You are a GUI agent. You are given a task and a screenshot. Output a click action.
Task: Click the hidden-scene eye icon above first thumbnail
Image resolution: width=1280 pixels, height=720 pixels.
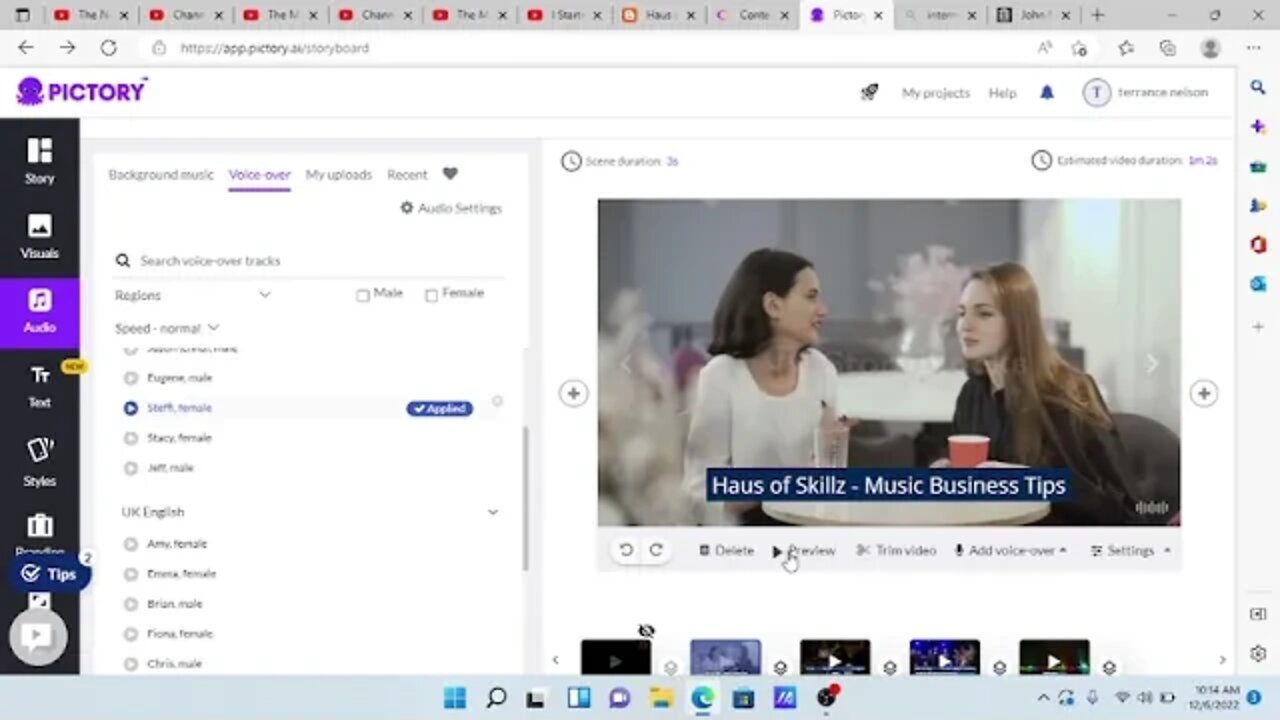tap(646, 630)
